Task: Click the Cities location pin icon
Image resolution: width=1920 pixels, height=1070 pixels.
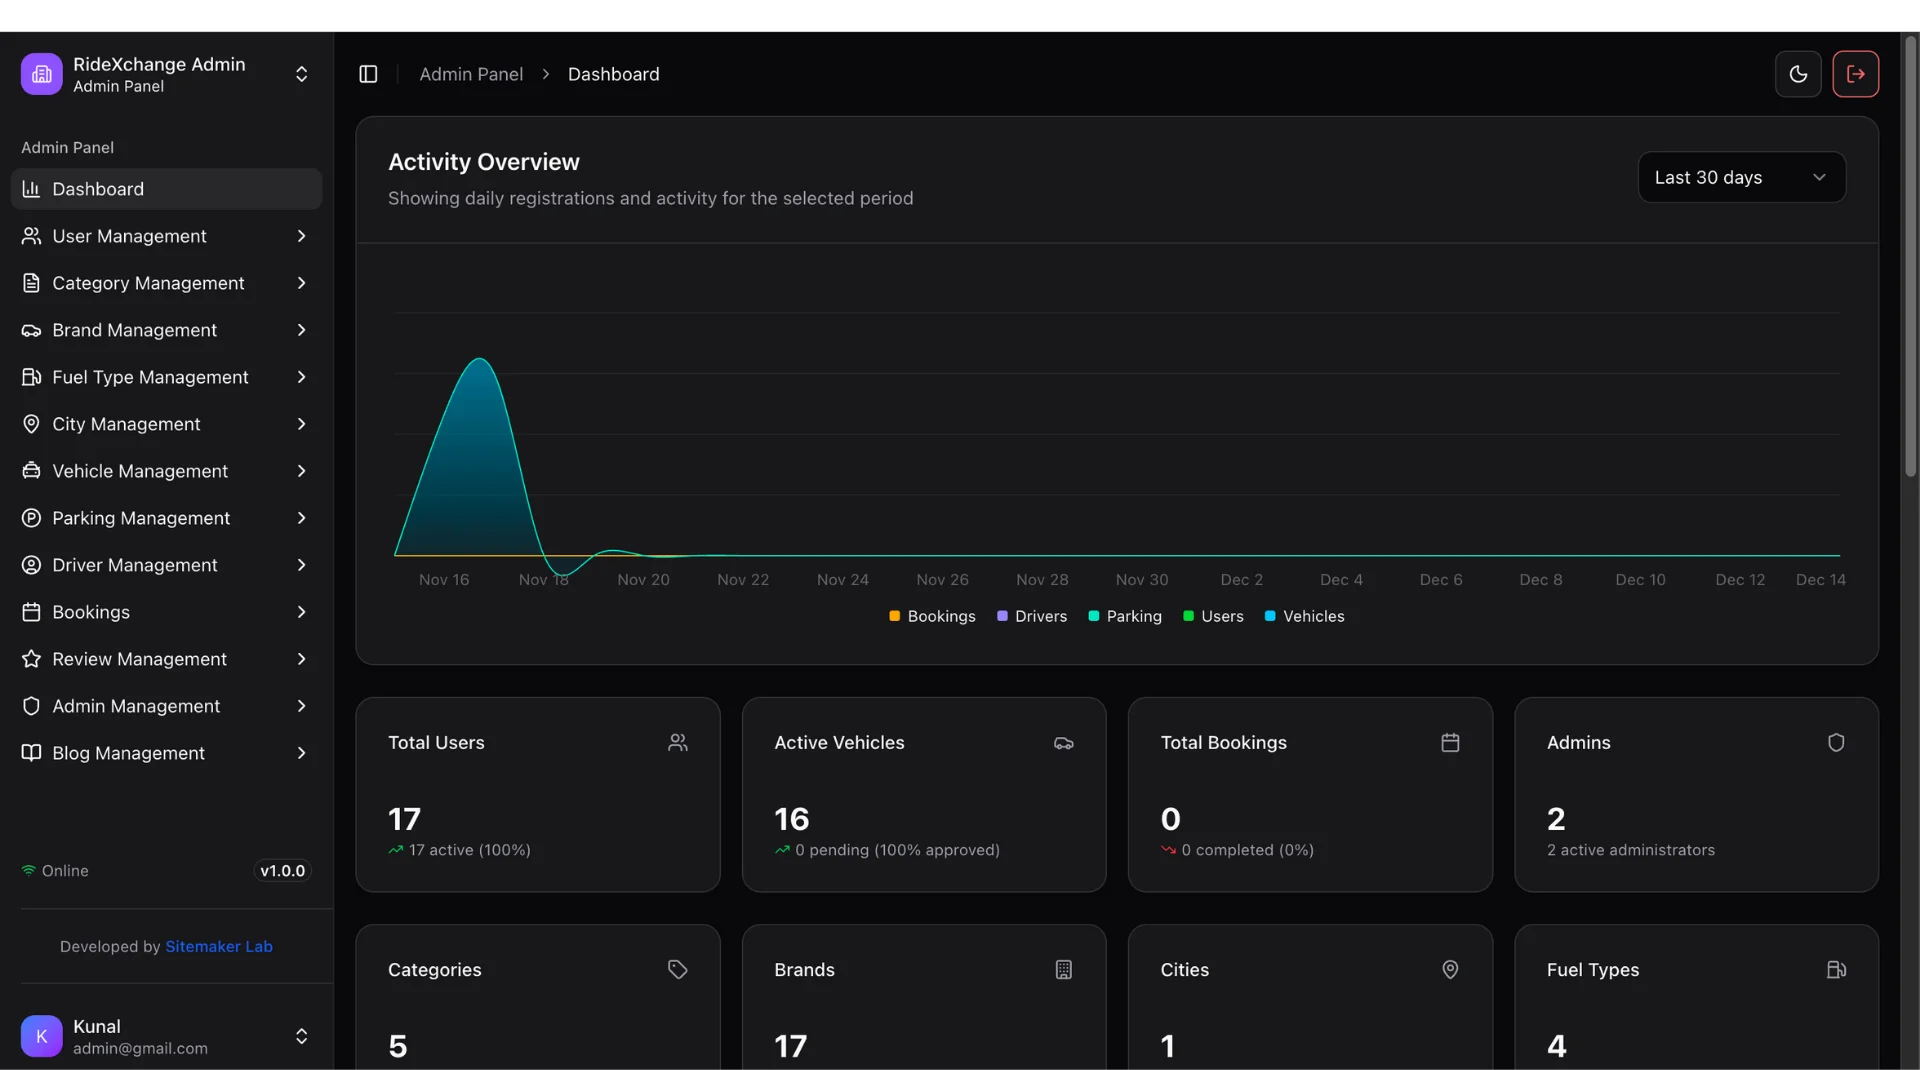Action: tap(1450, 969)
